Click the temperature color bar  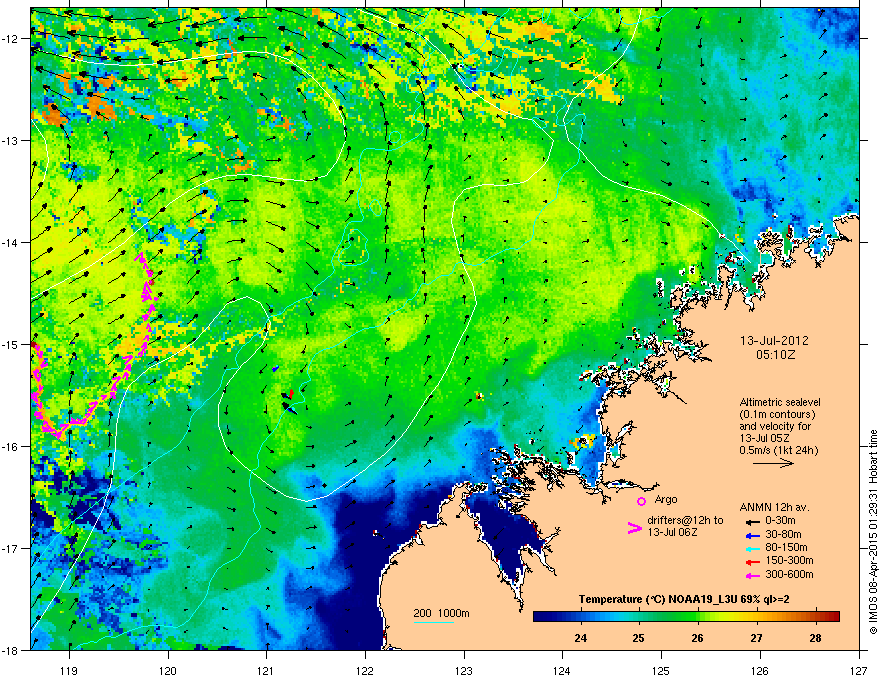pos(686,617)
